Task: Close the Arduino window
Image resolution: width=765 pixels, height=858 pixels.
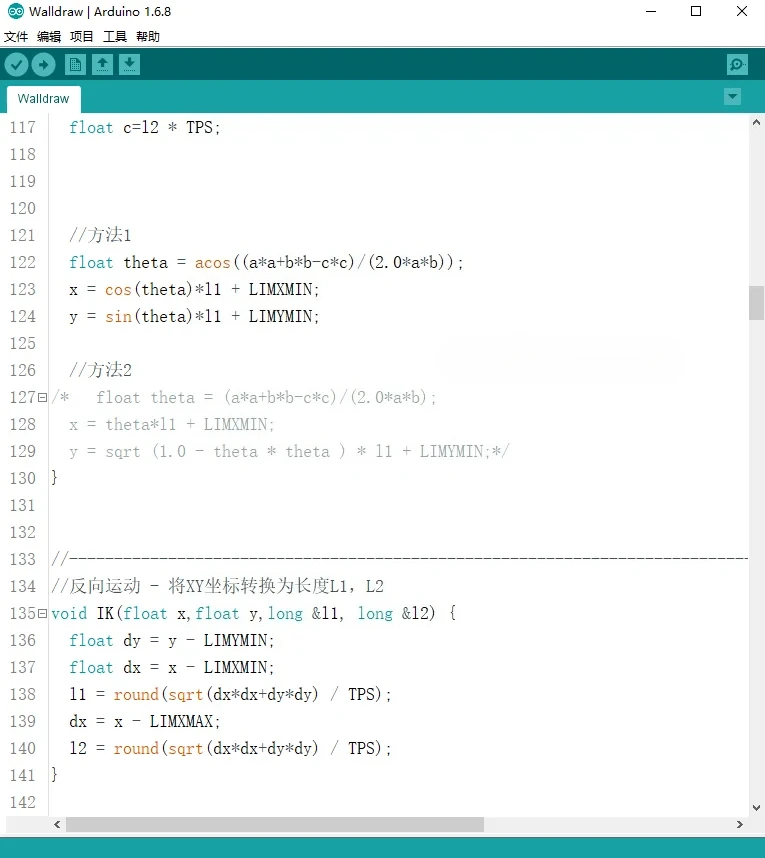Action: tap(742, 11)
